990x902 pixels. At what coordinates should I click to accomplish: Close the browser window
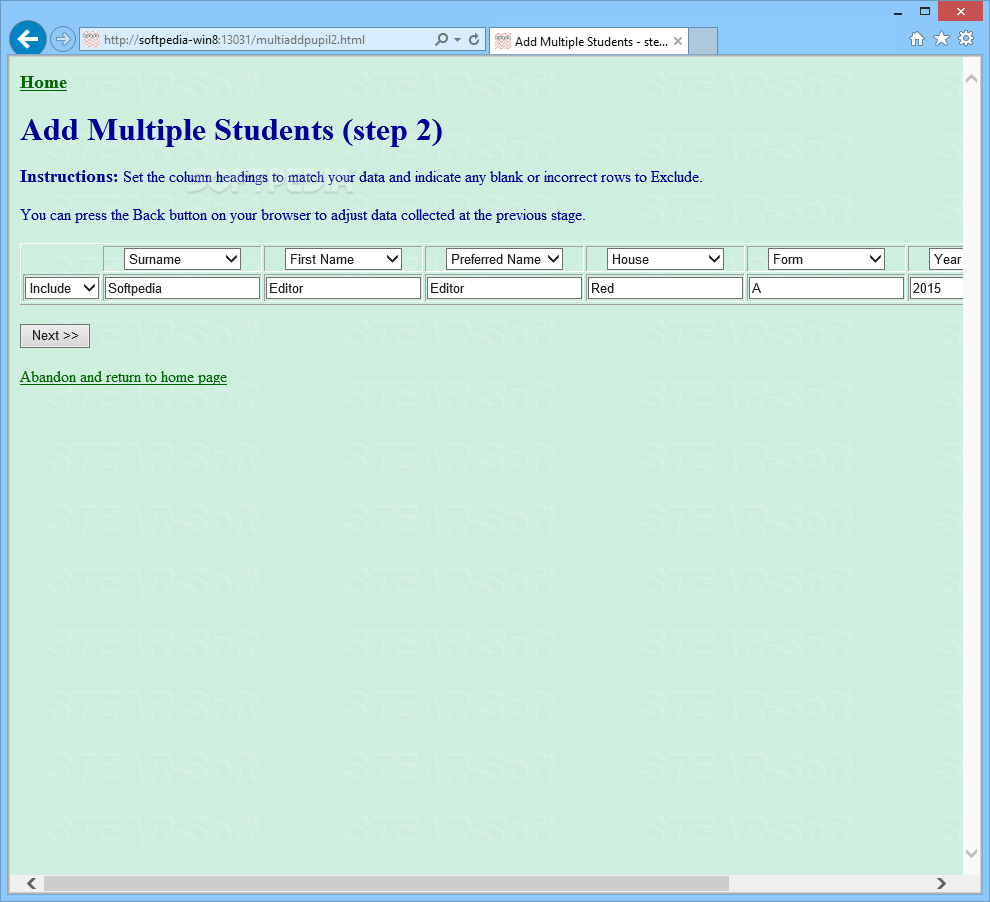tap(960, 11)
